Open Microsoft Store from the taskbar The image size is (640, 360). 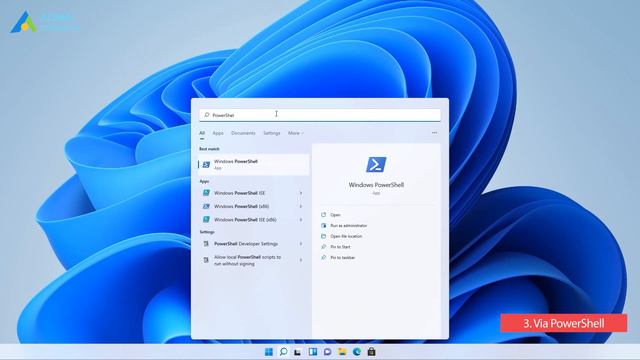pos(371,351)
